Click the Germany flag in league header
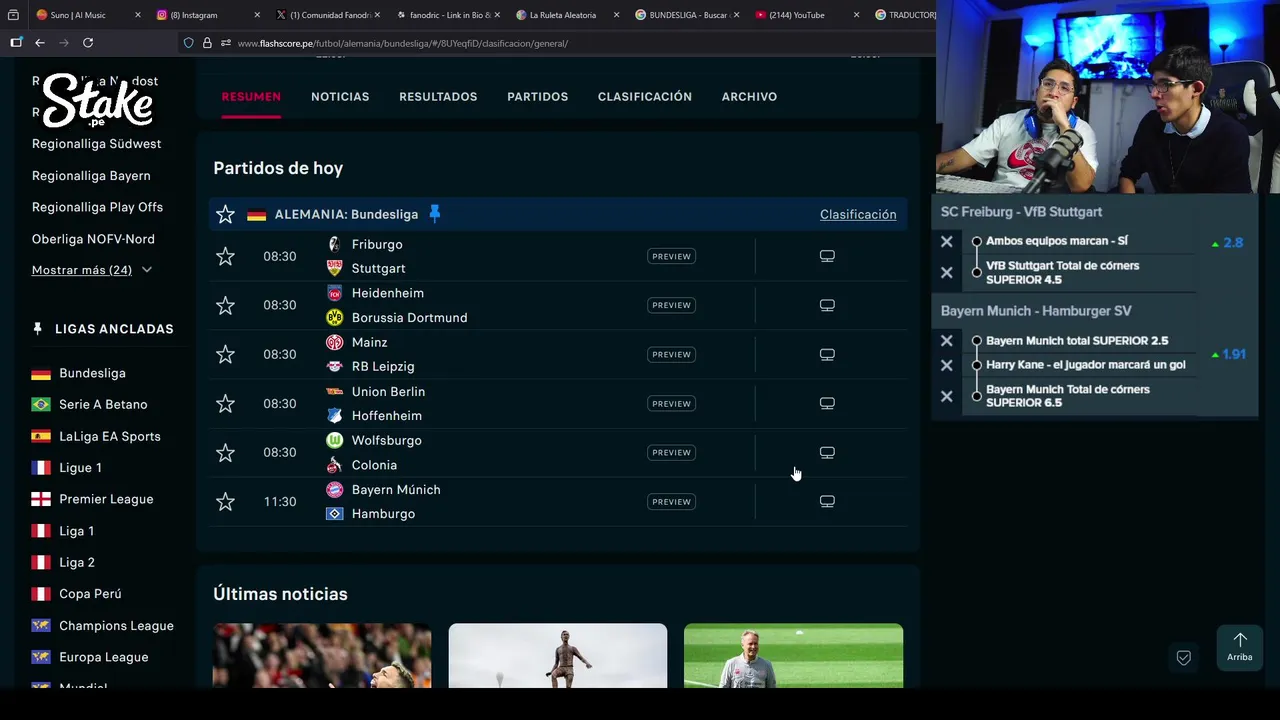 click(x=257, y=214)
